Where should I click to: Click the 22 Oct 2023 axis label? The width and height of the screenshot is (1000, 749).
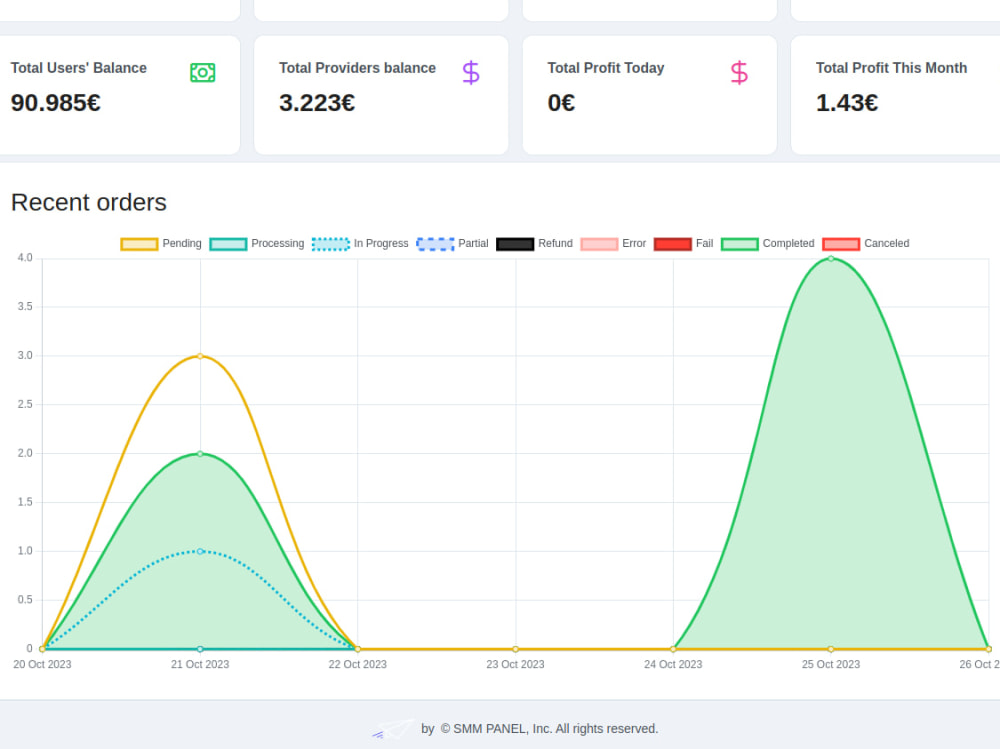coord(358,664)
